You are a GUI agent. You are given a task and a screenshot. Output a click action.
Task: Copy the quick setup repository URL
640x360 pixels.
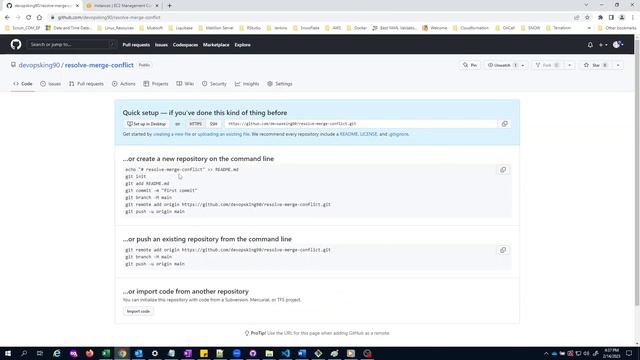coord(504,124)
